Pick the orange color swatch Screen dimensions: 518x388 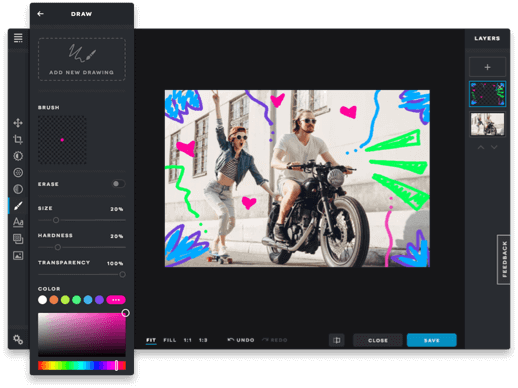tap(54, 300)
